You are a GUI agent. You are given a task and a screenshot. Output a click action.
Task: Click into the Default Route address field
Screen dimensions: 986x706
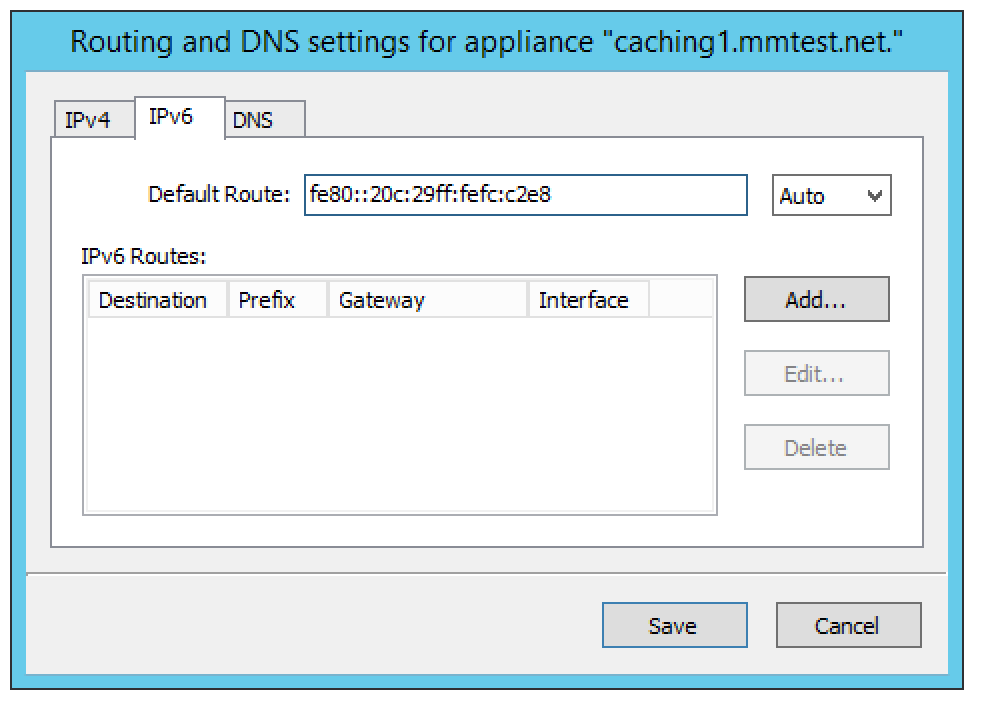pos(525,195)
